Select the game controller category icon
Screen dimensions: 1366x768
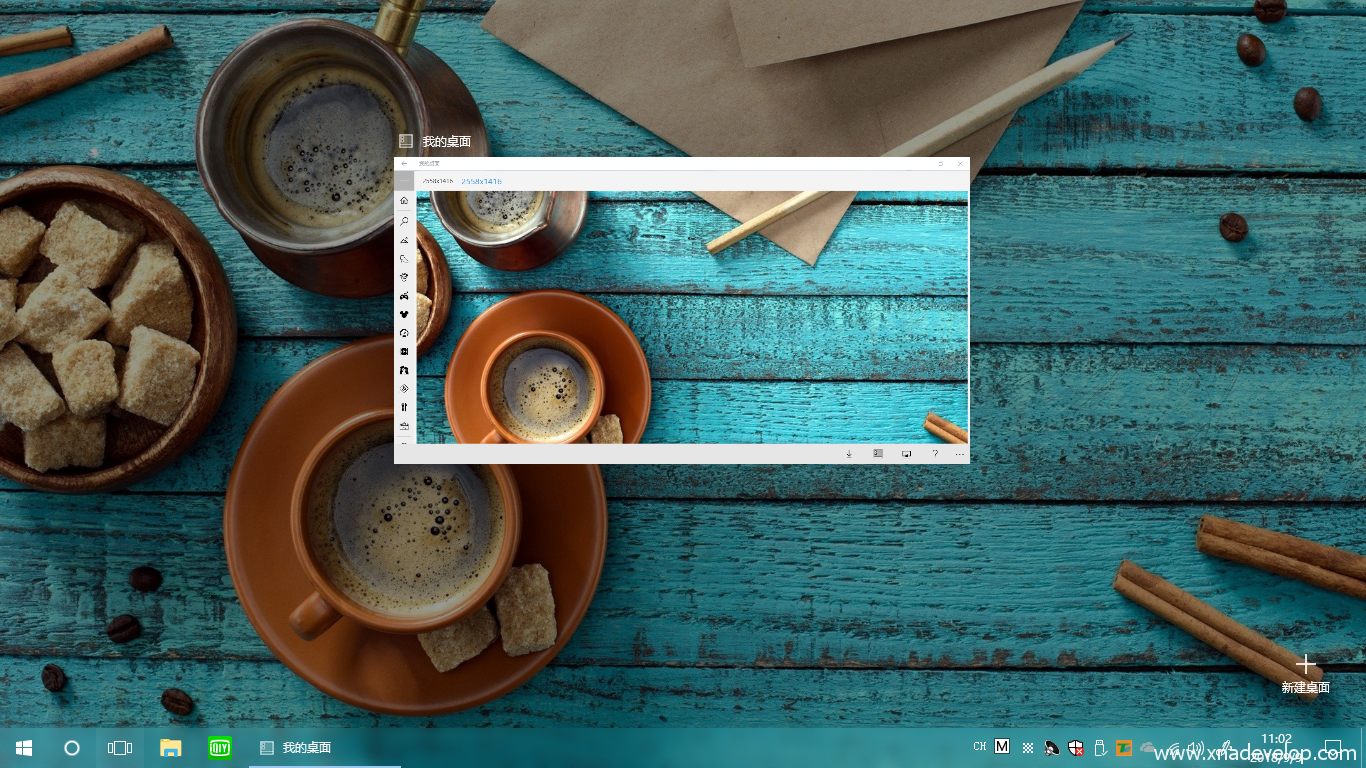point(404,295)
